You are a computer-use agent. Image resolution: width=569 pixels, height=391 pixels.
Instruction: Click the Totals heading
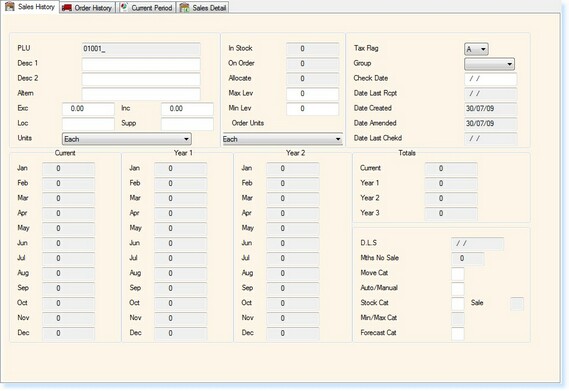point(407,153)
